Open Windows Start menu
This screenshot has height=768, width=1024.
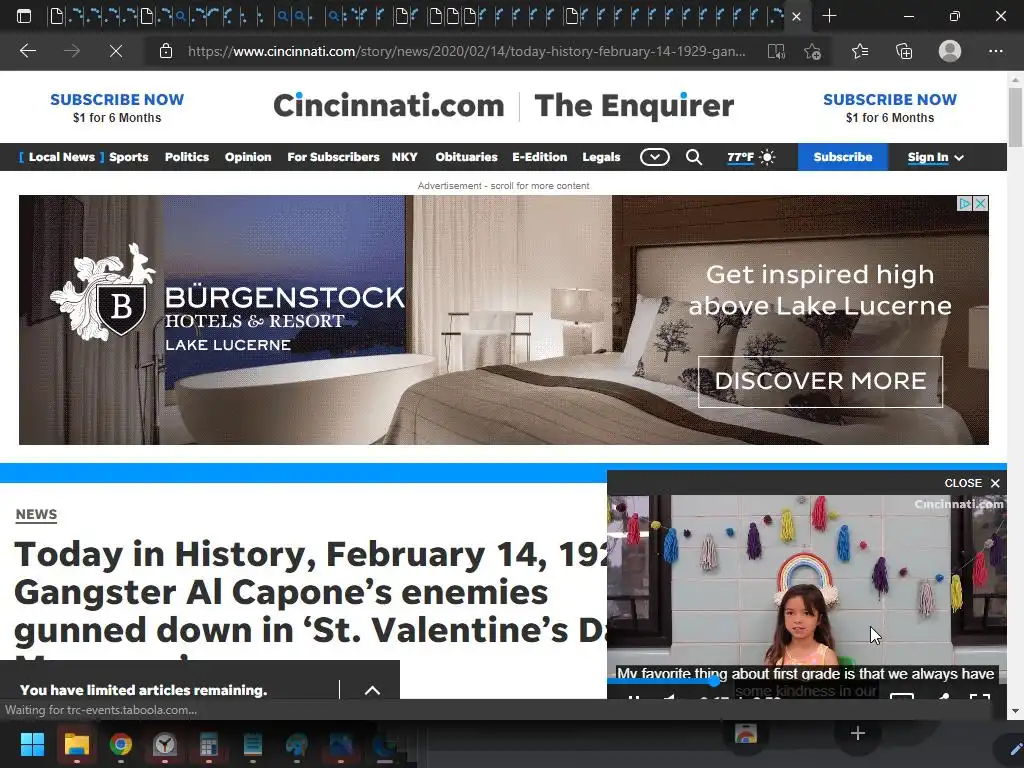32,744
